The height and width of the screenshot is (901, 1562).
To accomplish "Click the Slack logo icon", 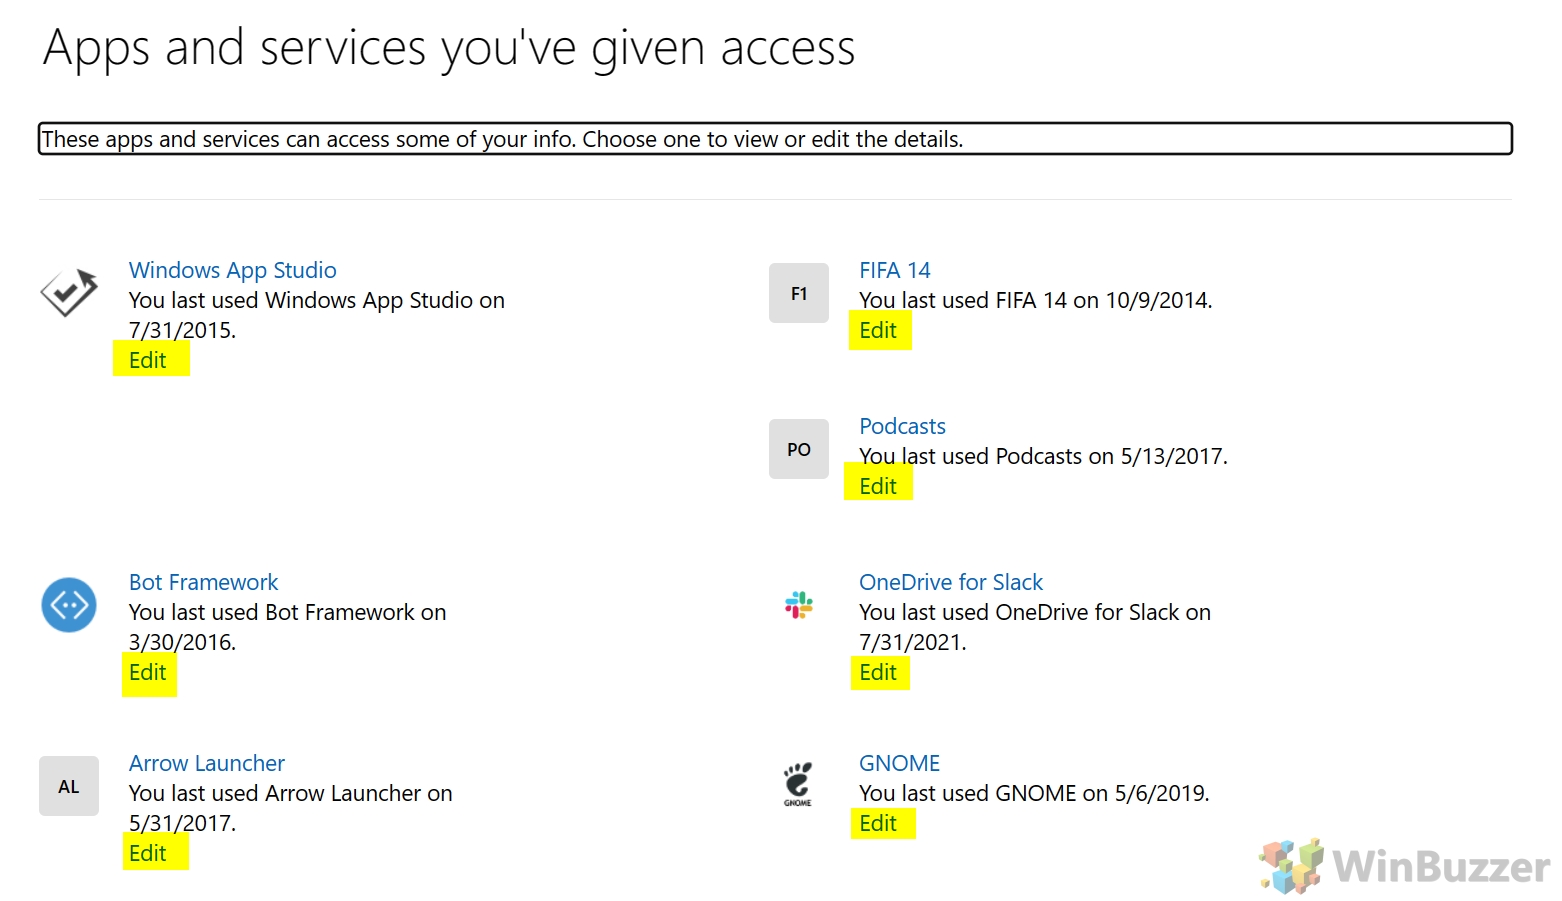I will click(x=799, y=605).
